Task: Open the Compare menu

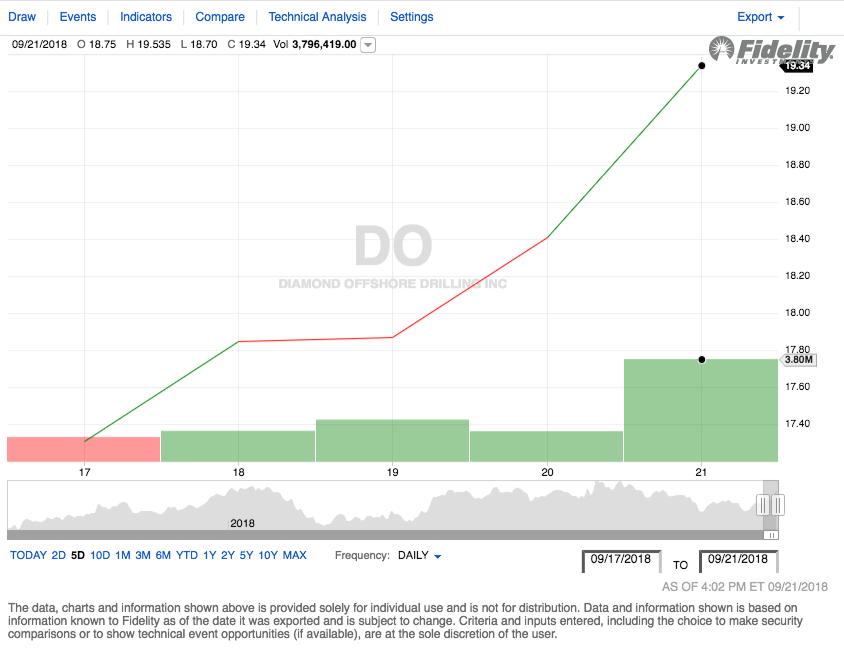Action: (220, 17)
